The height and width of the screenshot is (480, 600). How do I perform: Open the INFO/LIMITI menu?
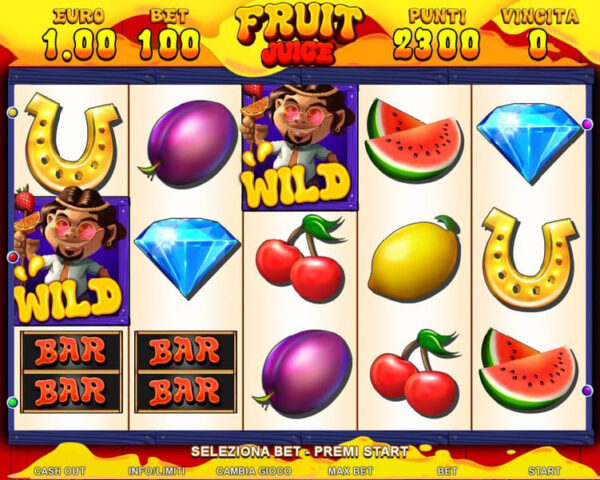tap(157, 471)
